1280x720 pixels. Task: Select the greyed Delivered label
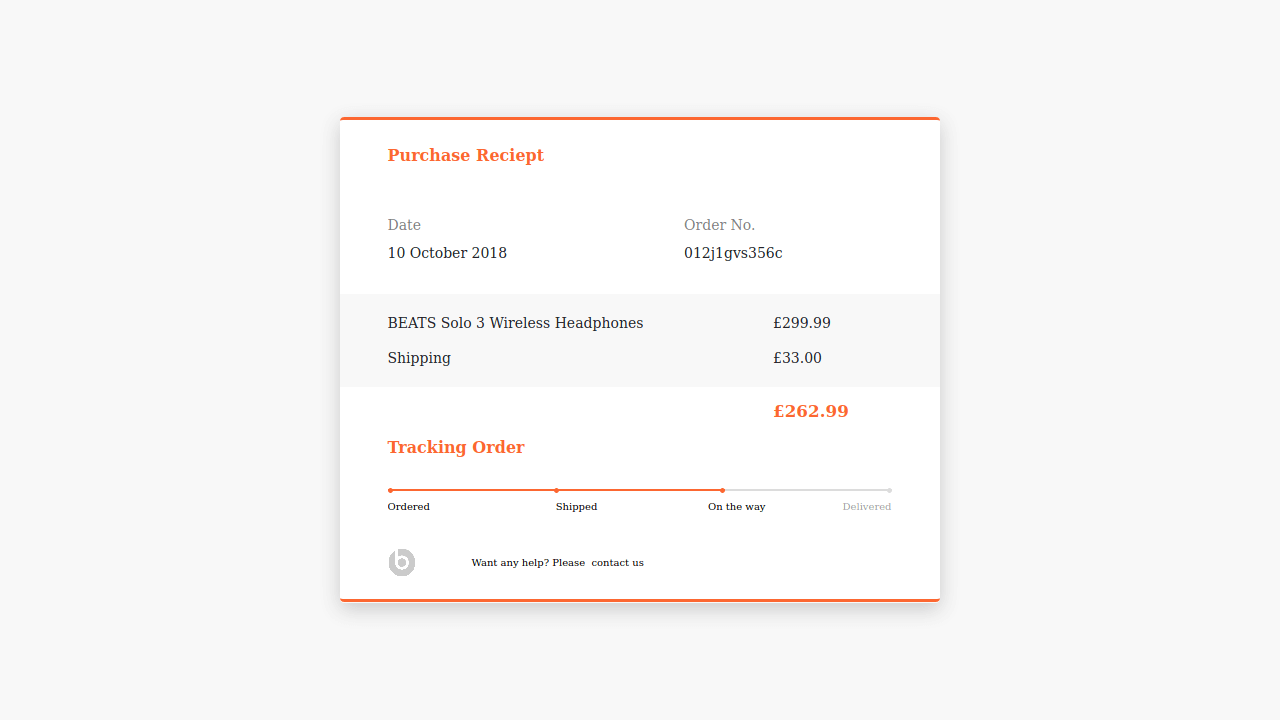[866, 506]
